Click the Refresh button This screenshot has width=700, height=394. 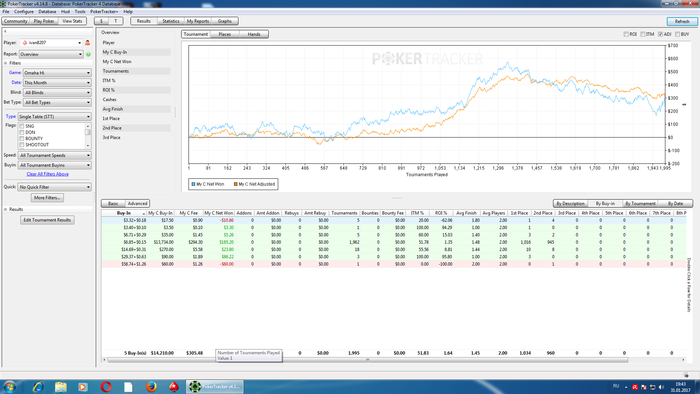click(682, 21)
